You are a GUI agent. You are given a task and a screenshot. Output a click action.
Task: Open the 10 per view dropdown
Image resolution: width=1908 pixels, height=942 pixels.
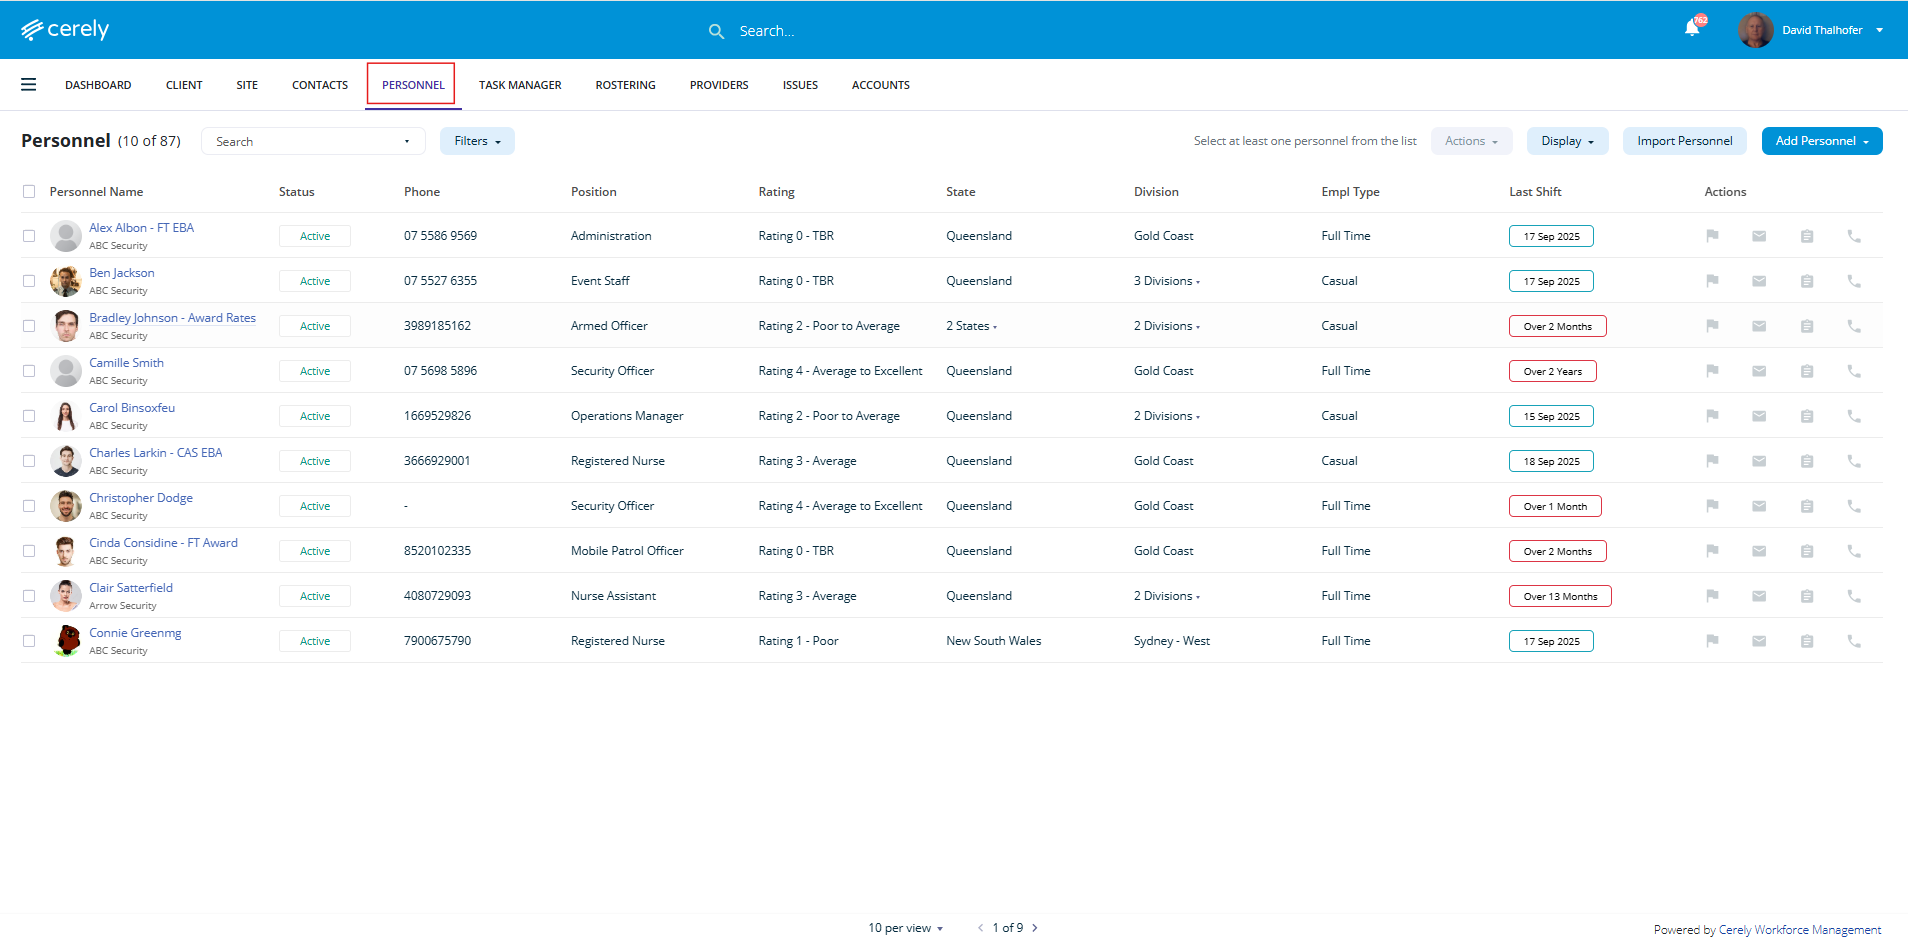905,928
